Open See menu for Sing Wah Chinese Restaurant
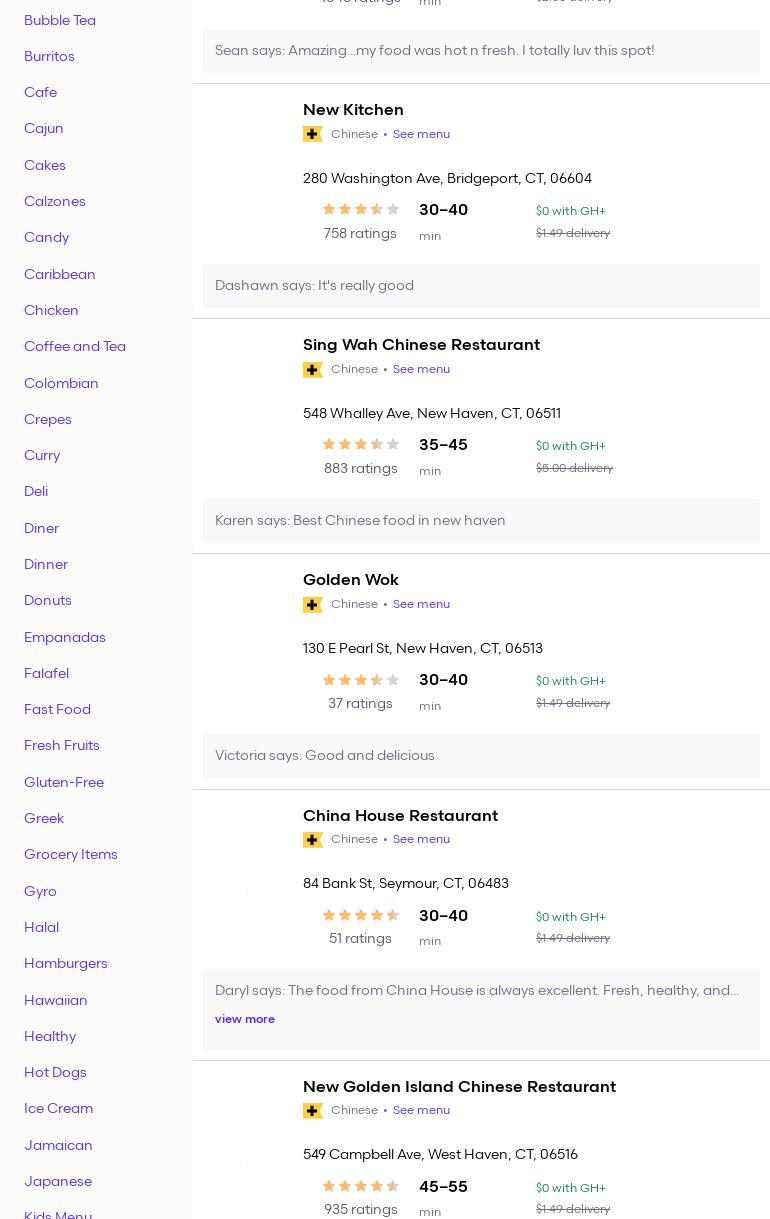770x1219 pixels. point(421,369)
